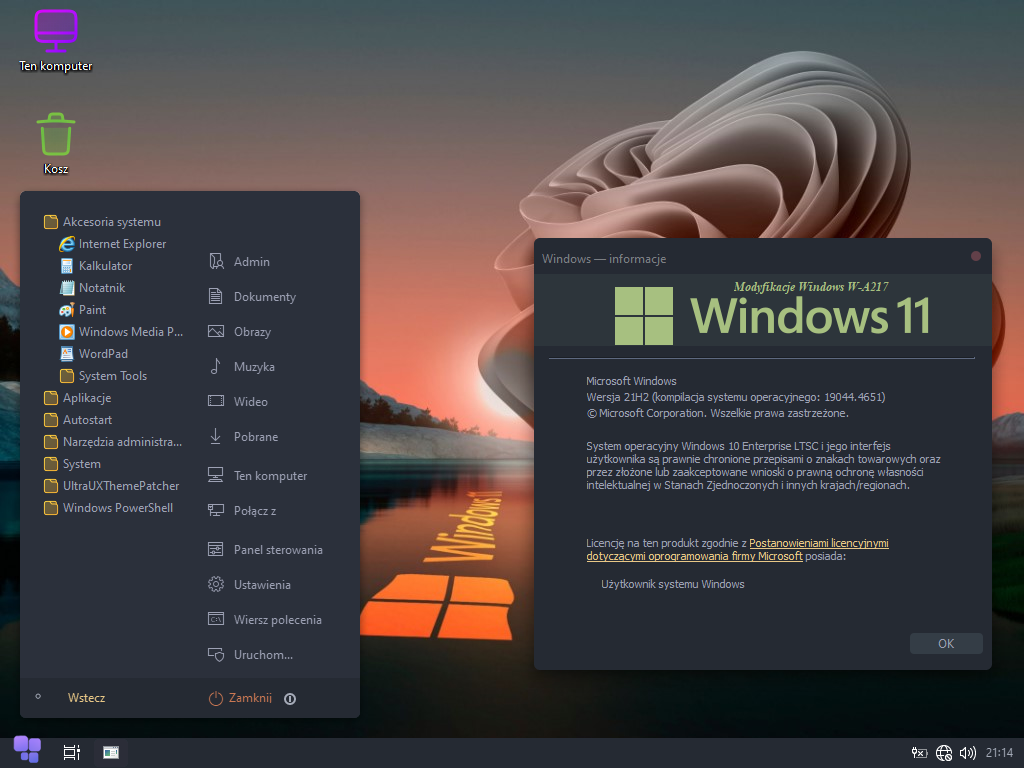Screen dimensions: 1024x768
Task: Open Notatnik in the programs list
Action: (101, 288)
